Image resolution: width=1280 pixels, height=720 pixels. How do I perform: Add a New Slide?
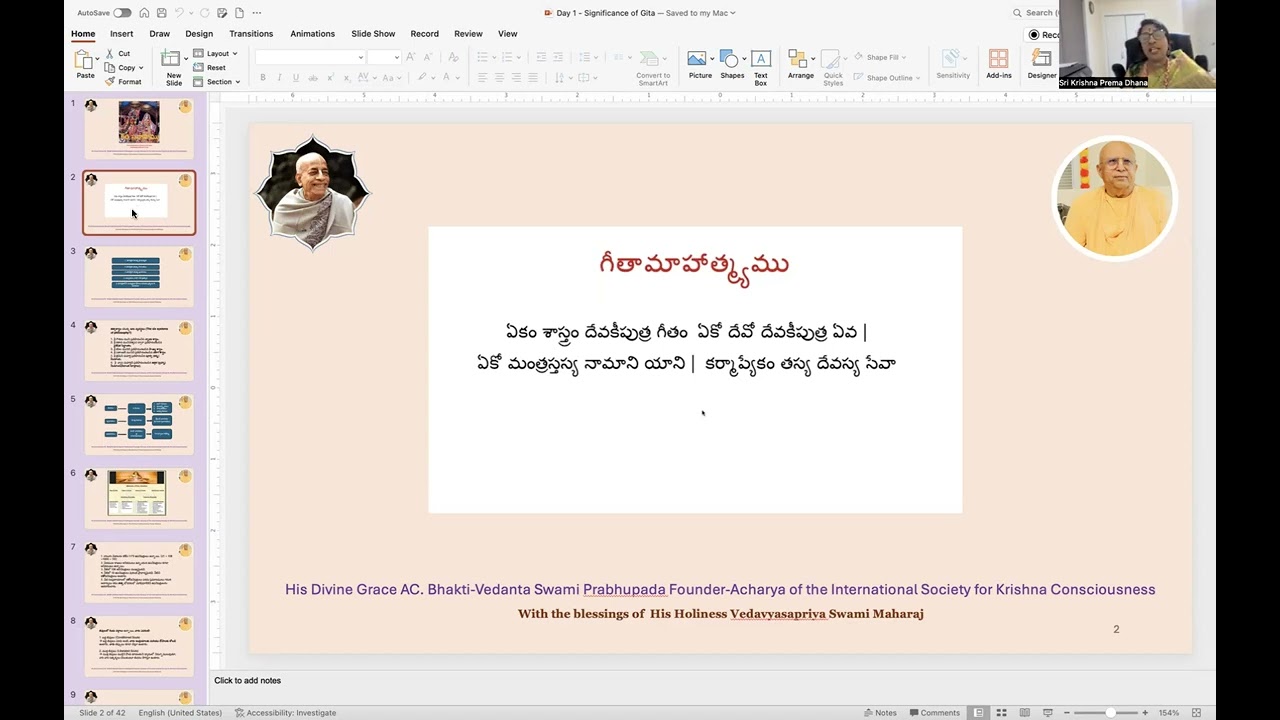point(173,66)
